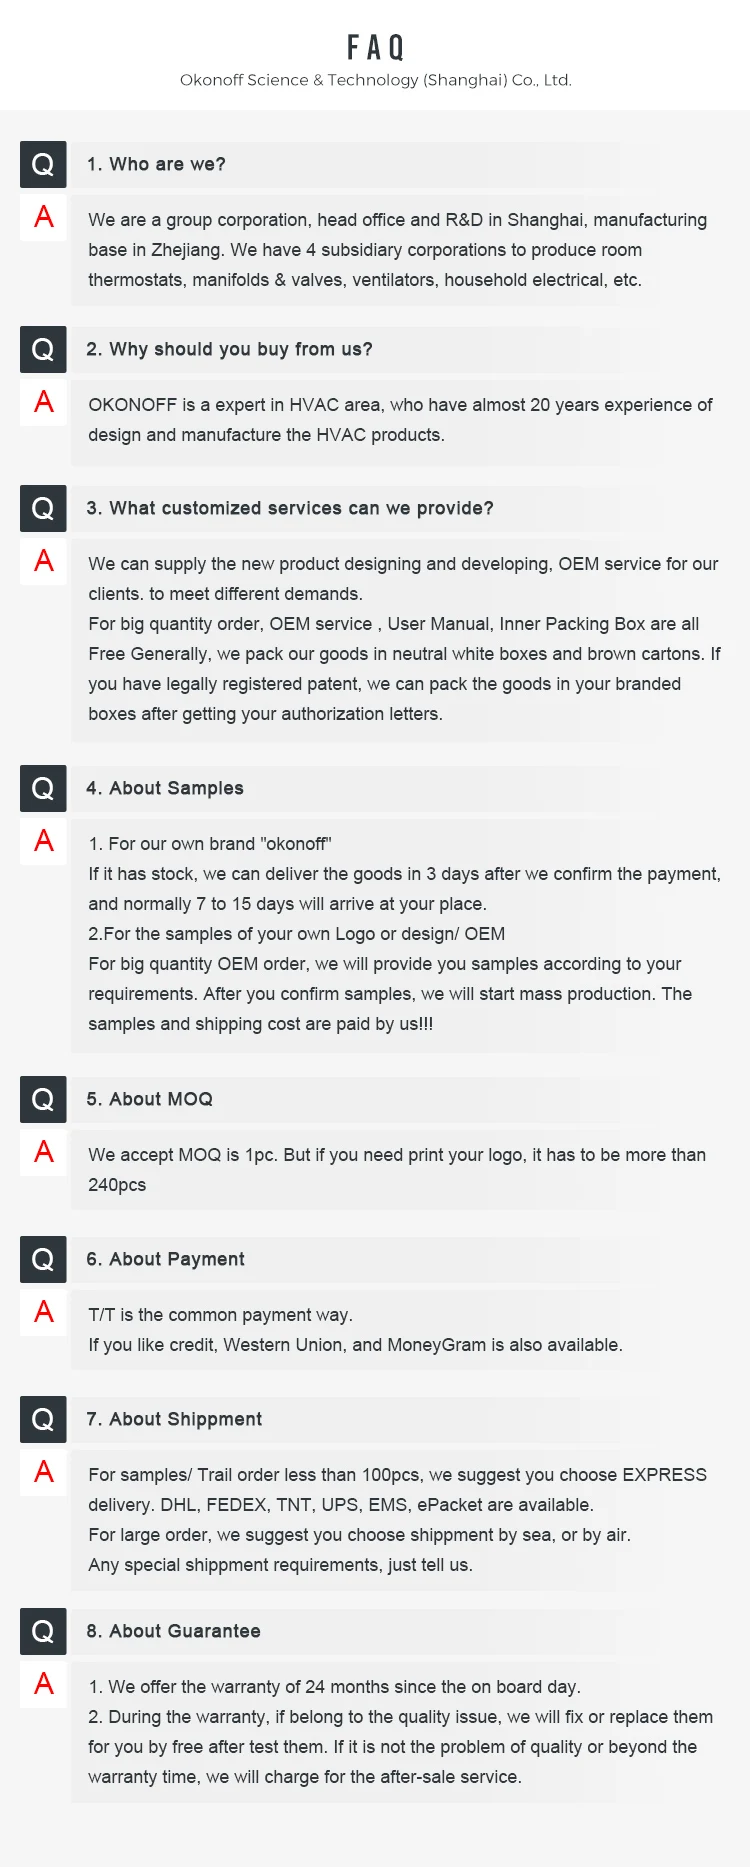Image resolution: width=750 pixels, height=1867 pixels.
Task: Click the Q icon beside "Who are we?"
Action: (x=43, y=164)
